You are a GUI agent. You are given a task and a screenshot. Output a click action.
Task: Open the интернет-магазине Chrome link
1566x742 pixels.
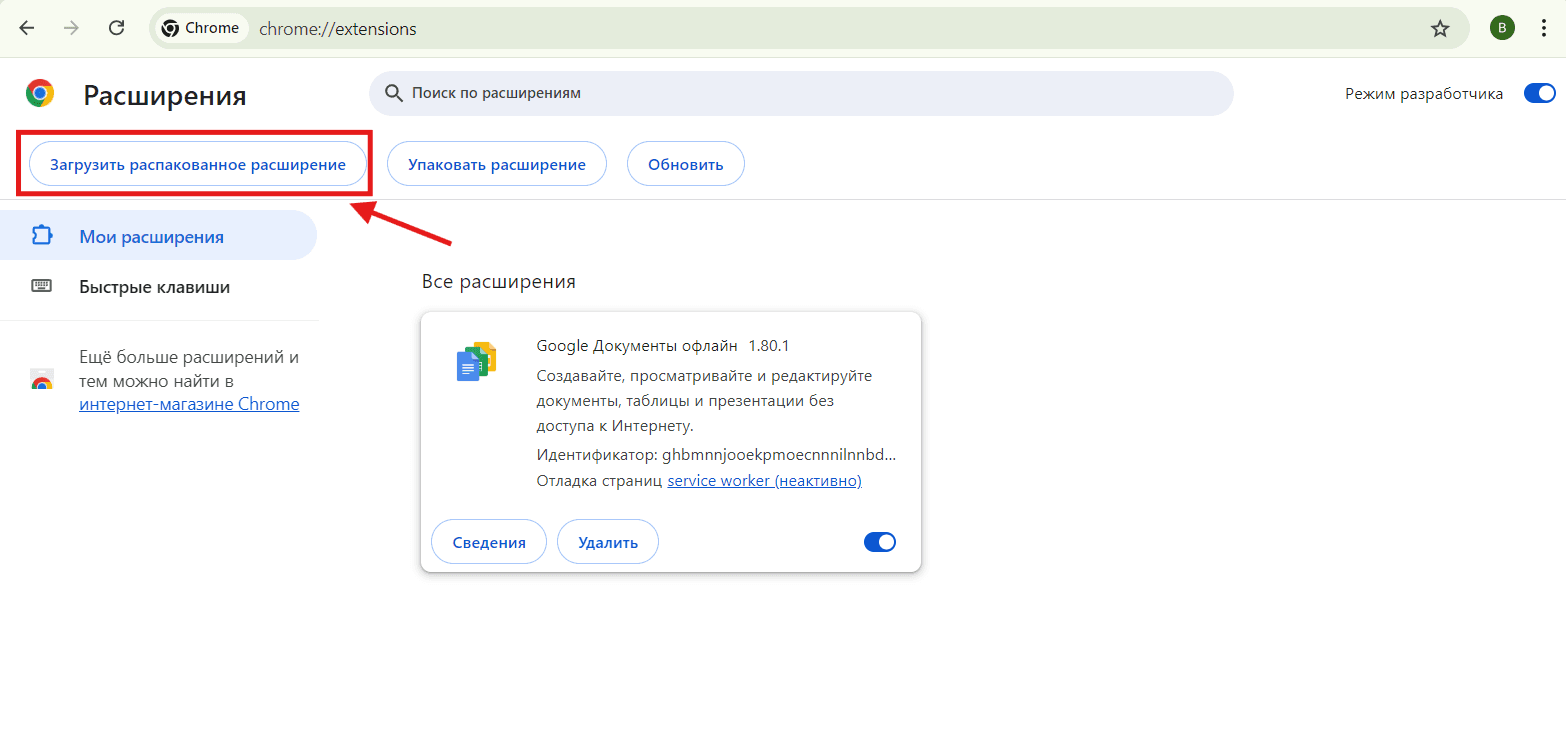coord(189,404)
